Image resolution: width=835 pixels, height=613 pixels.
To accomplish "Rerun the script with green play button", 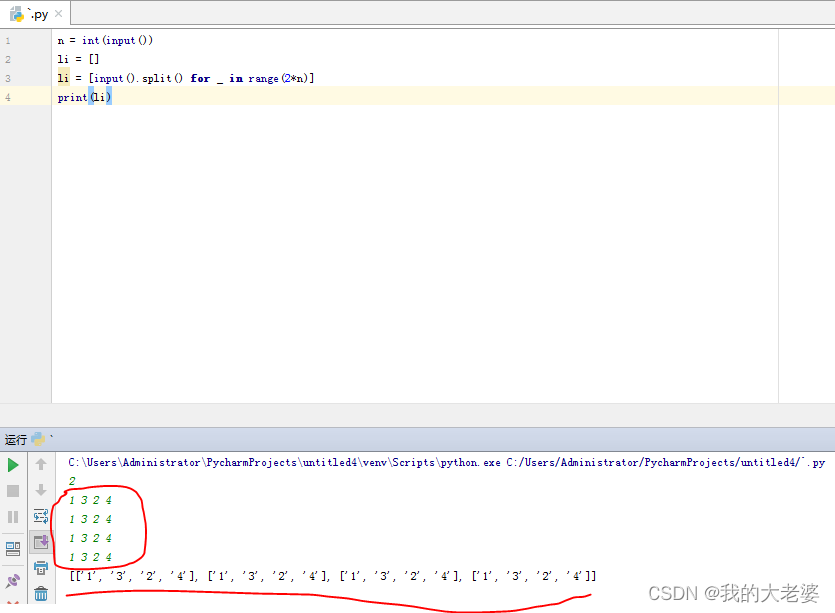I will [x=13, y=465].
